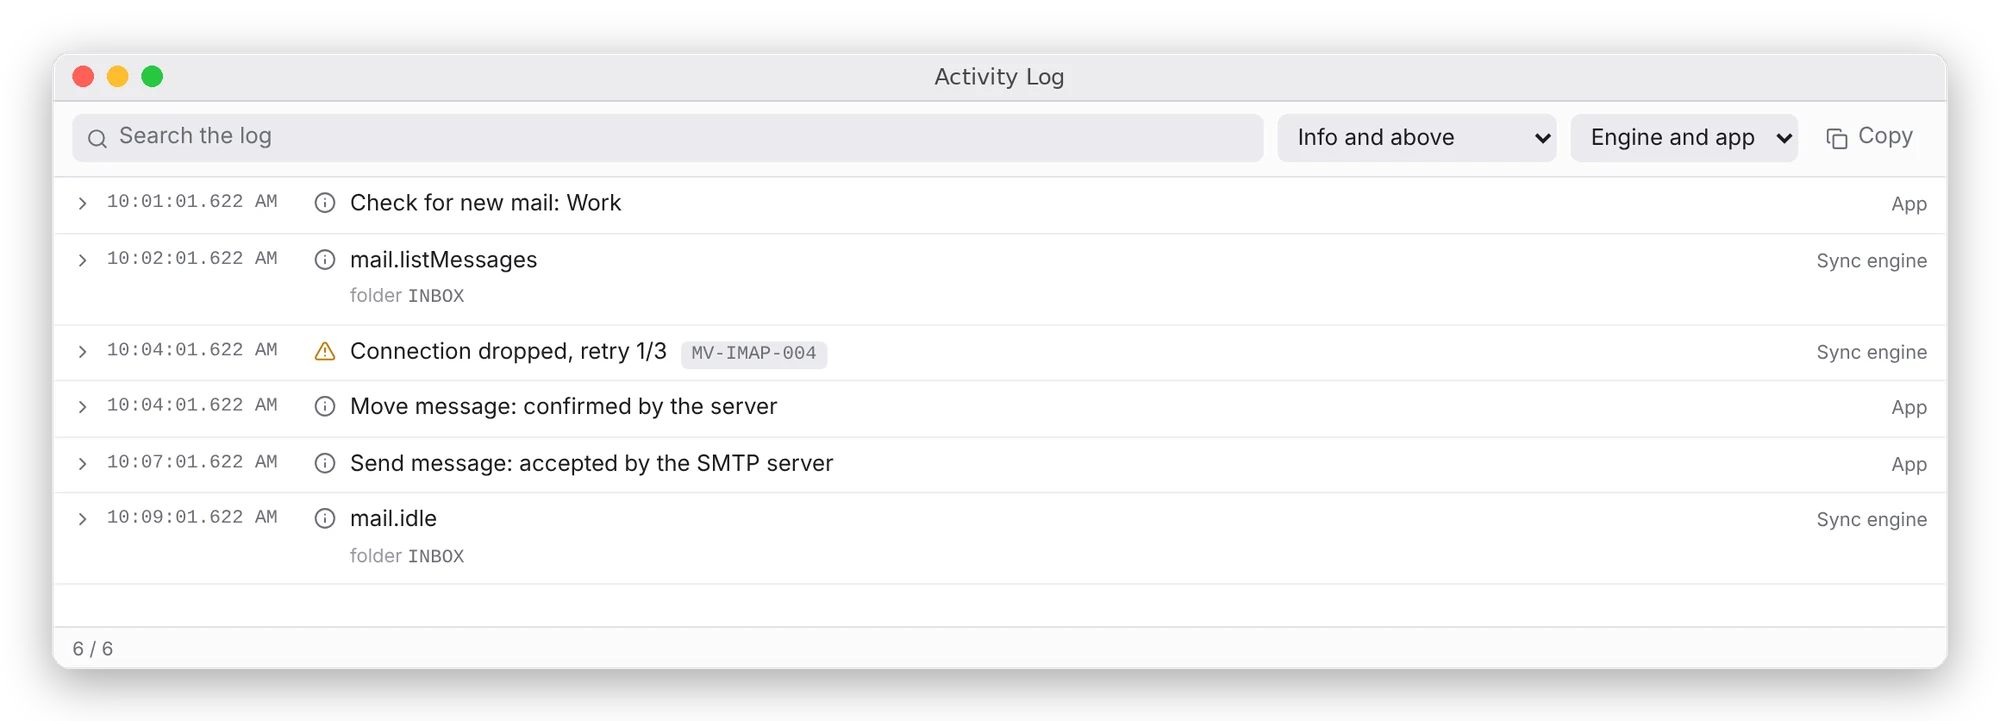
Task: Click Send message: accepted by the SMTP server
Action: [591, 463]
